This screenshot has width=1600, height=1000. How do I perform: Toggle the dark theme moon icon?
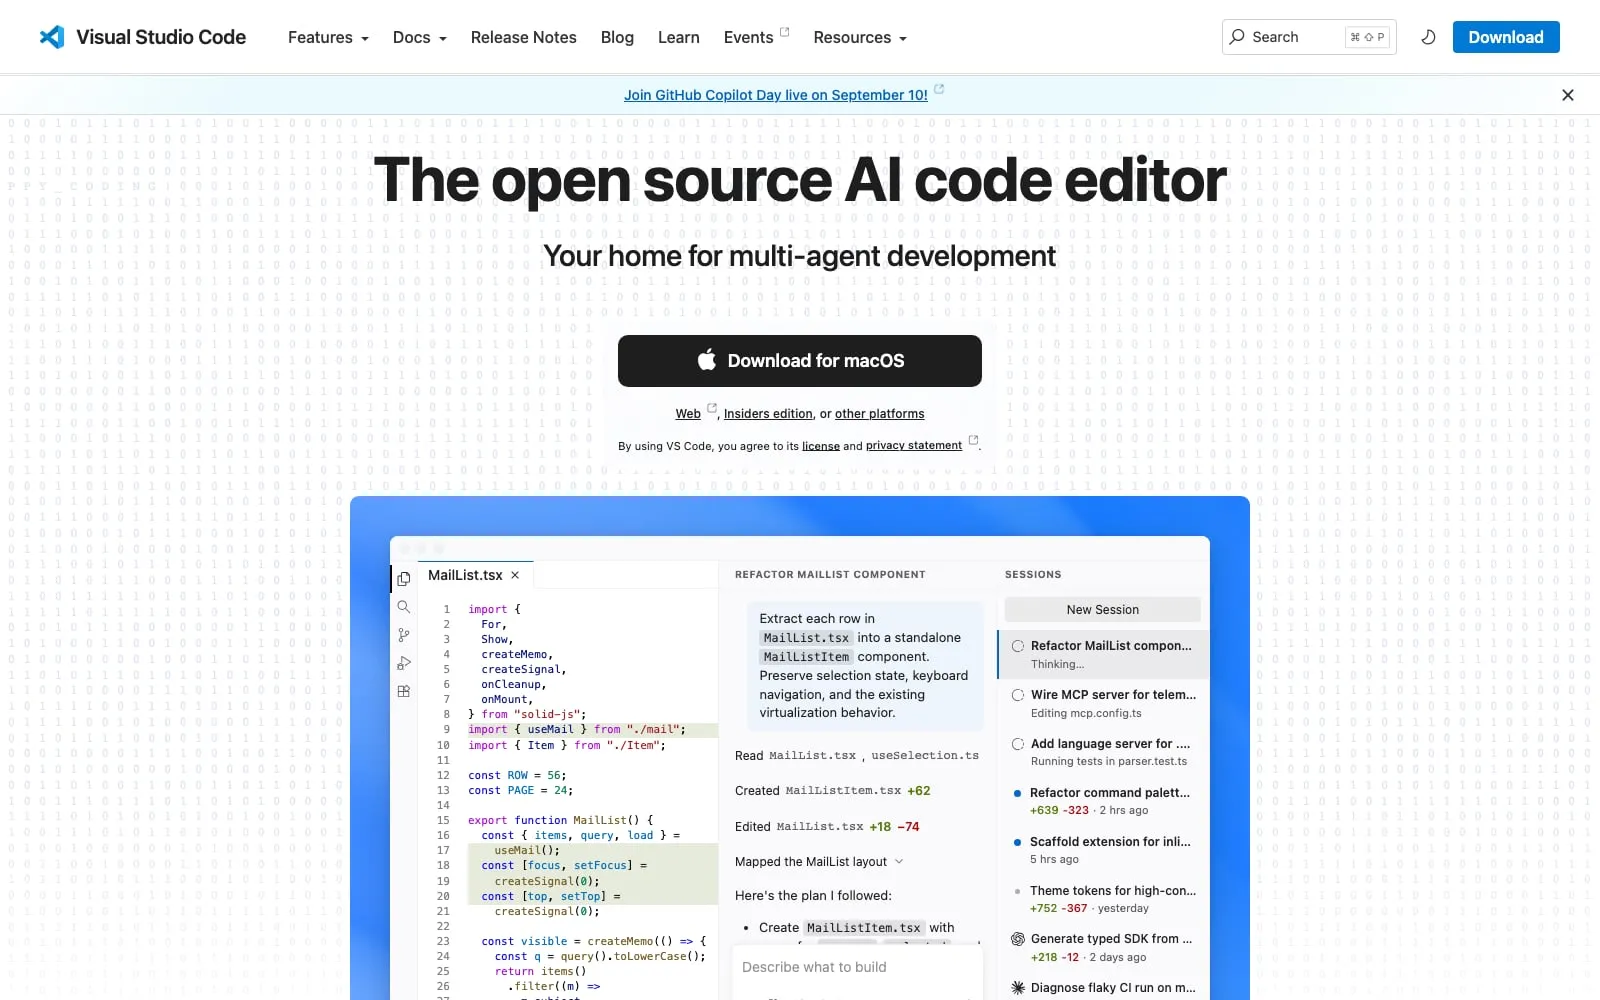[1428, 37]
